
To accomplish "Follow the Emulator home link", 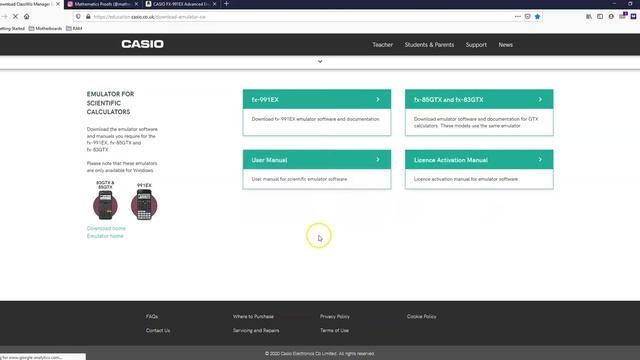I will 105,236.
